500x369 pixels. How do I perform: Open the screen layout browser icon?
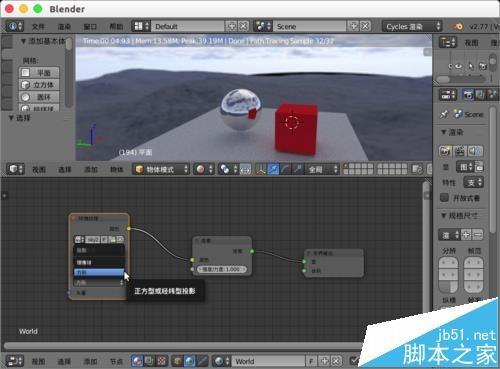click(x=140, y=26)
